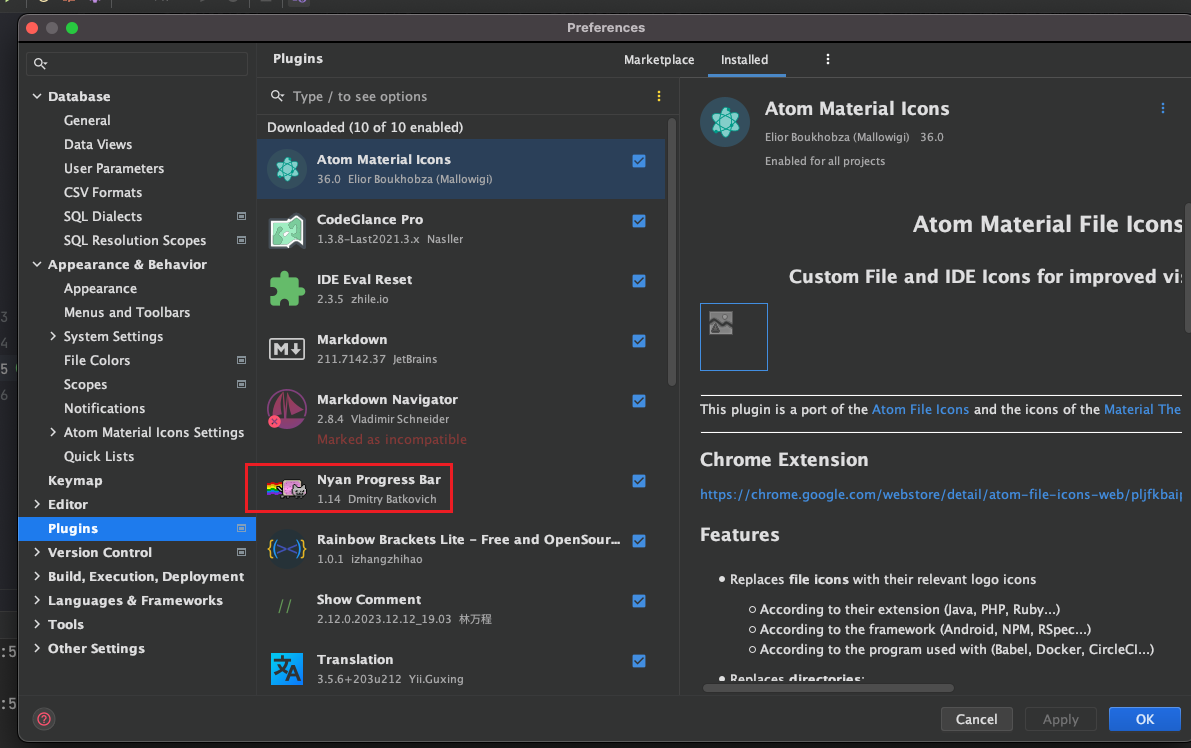
Task: Click the Nyan Progress Bar cat icon
Action: pyautogui.click(x=287, y=488)
